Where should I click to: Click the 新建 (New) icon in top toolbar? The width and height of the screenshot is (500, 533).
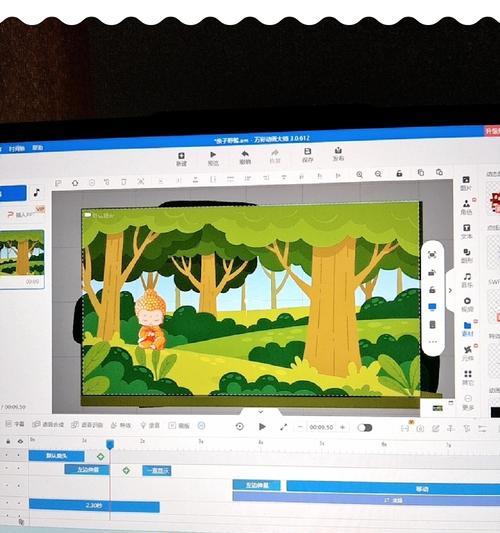[181, 159]
